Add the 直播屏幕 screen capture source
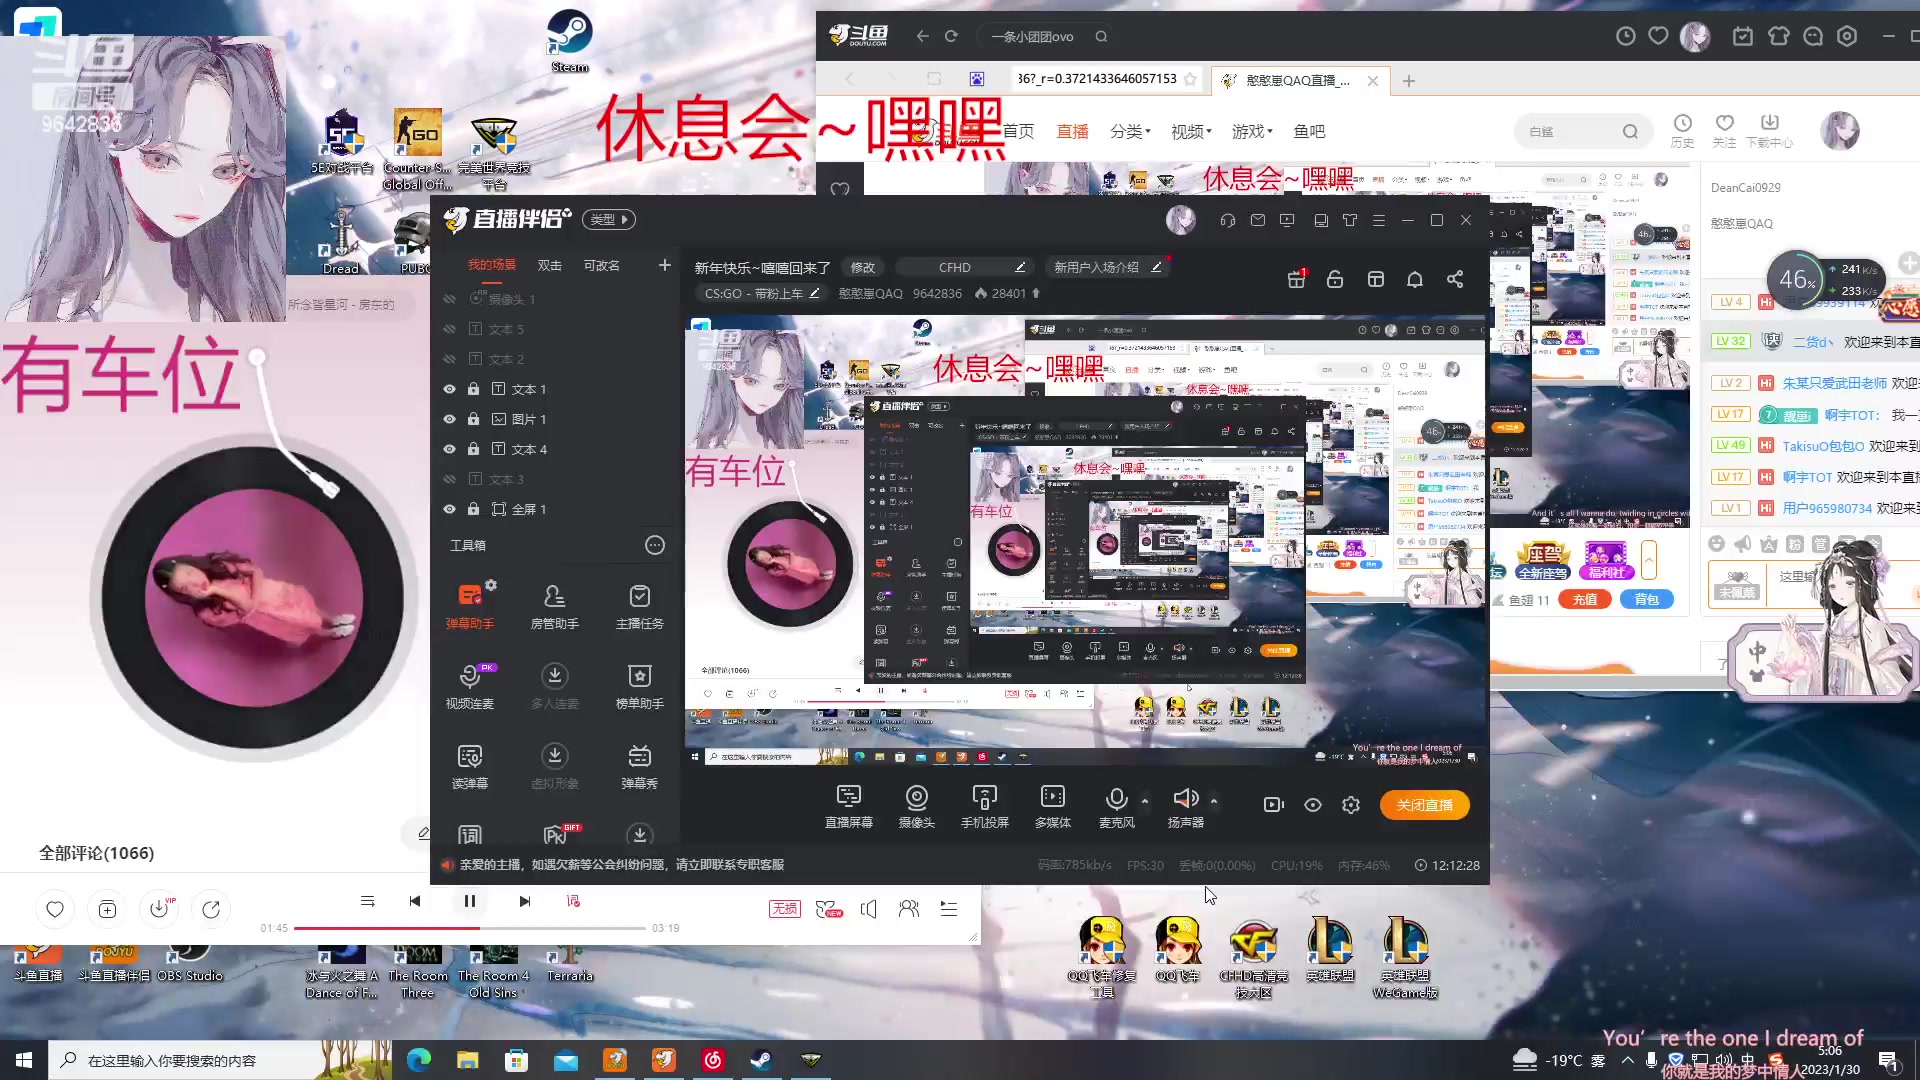The width and height of the screenshot is (1920, 1080). (848, 806)
